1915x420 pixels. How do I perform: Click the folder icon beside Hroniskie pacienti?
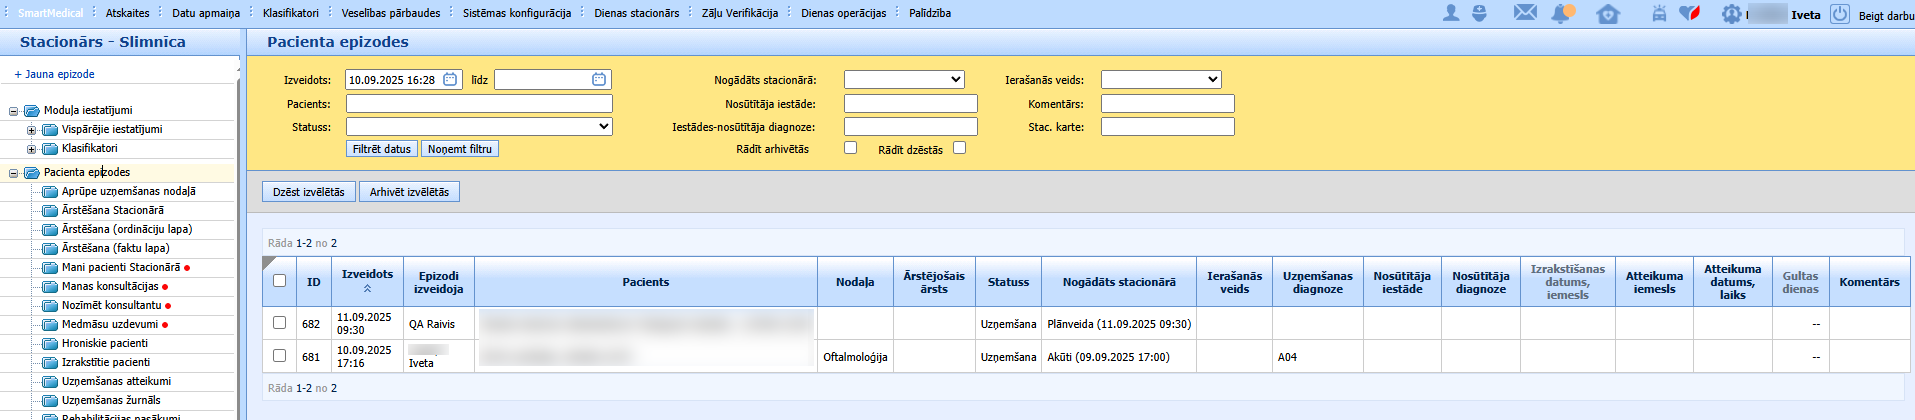coord(49,343)
